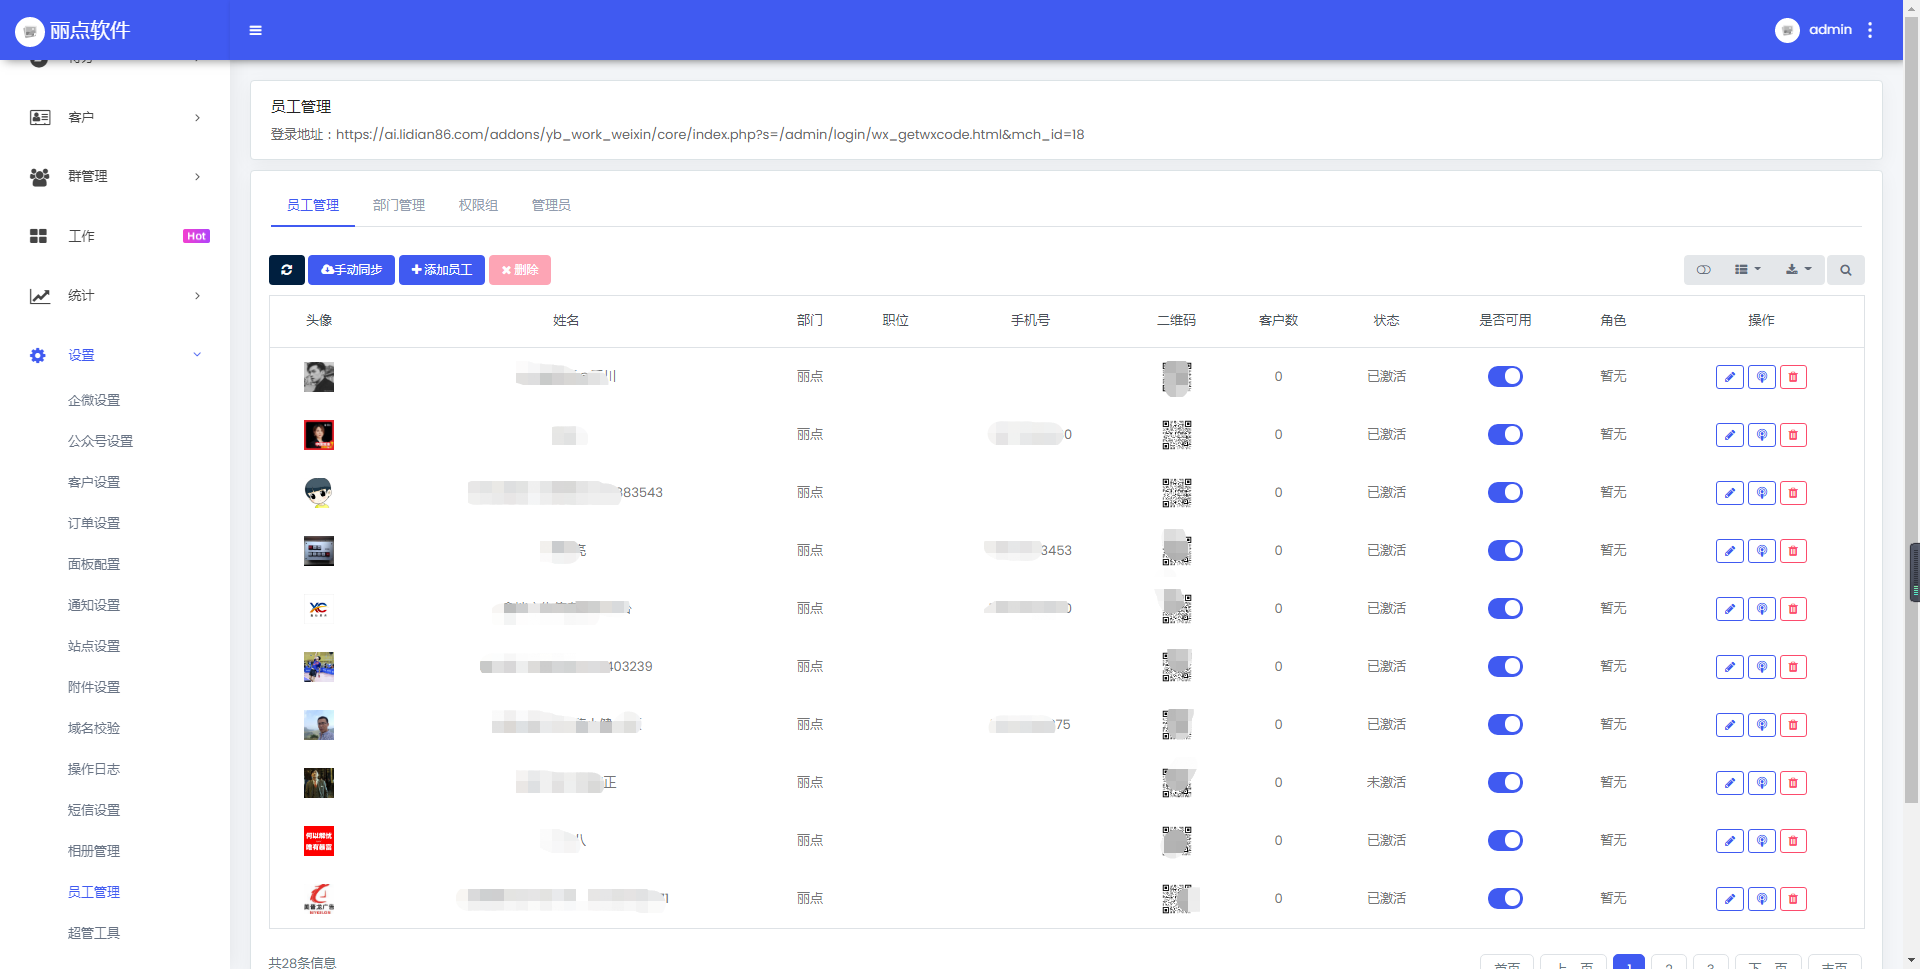
Task: Click the 添加员工 button
Action: click(442, 270)
